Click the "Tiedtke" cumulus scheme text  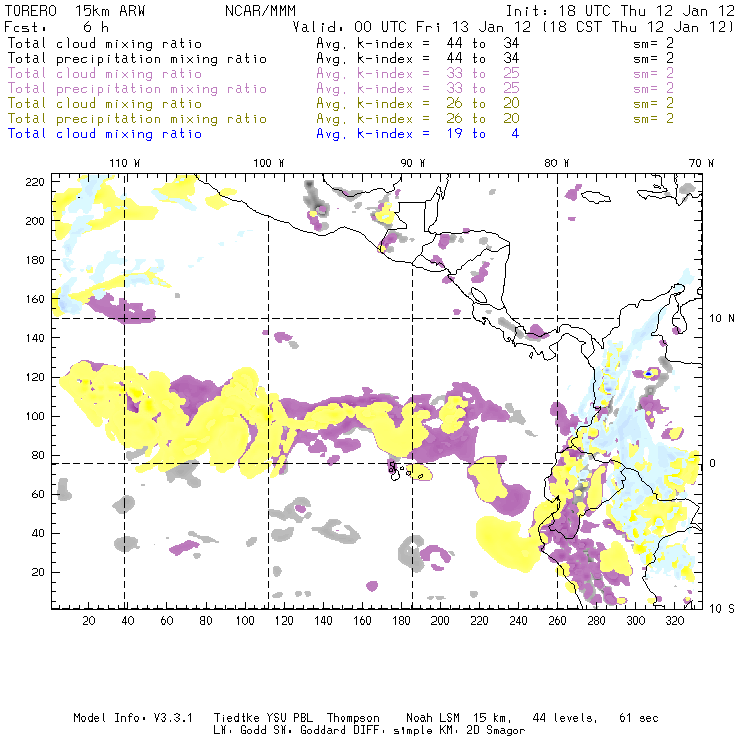[237, 718]
